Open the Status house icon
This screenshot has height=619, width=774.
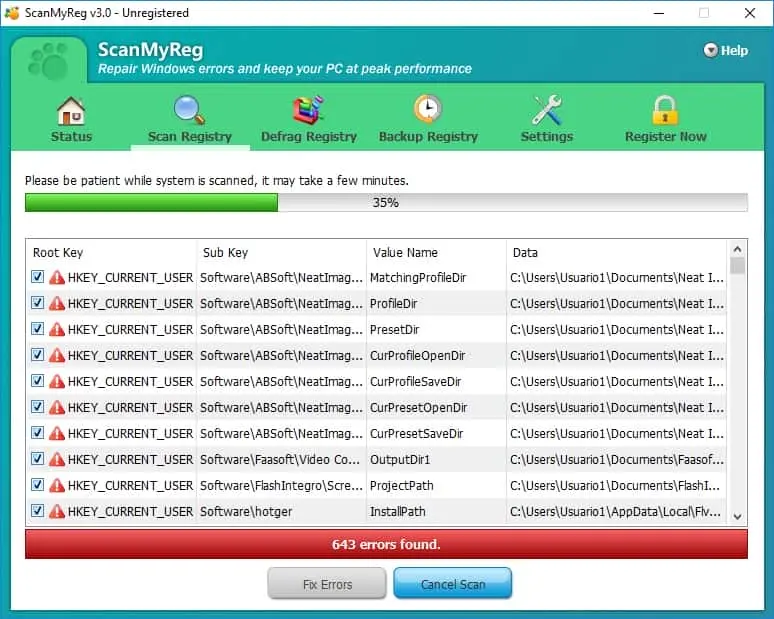click(71, 111)
